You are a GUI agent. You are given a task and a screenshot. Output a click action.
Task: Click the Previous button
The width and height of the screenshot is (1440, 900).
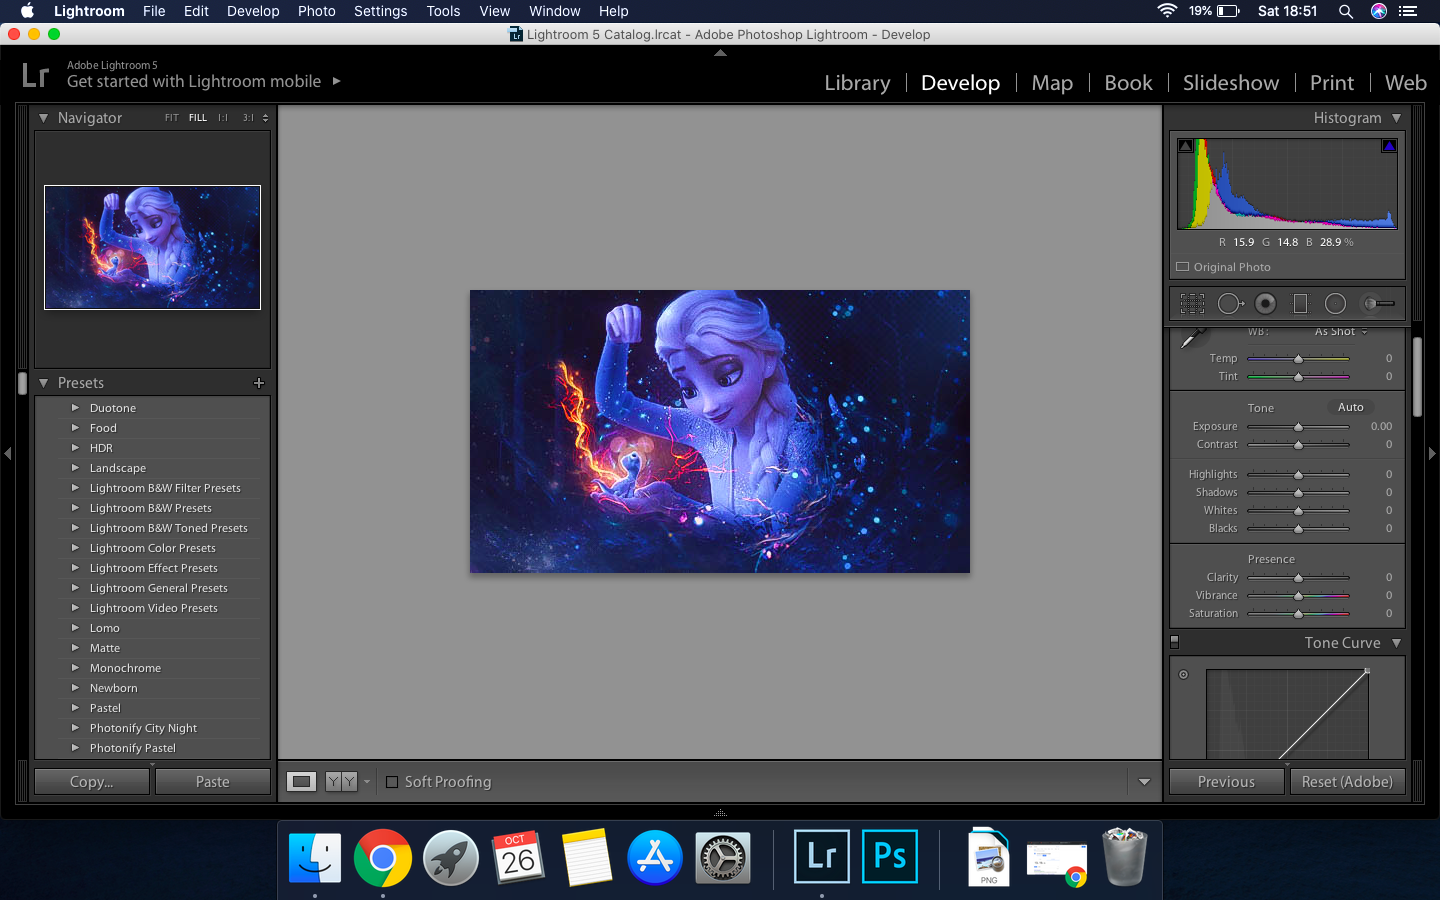pyautogui.click(x=1226, y=782)
